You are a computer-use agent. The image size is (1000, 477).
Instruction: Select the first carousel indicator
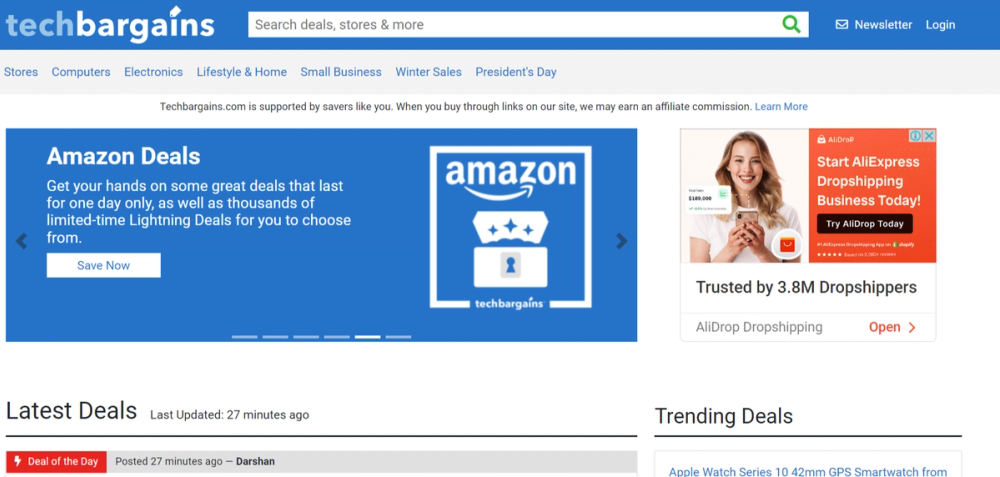pyautogui.click(x=245, y=337)
